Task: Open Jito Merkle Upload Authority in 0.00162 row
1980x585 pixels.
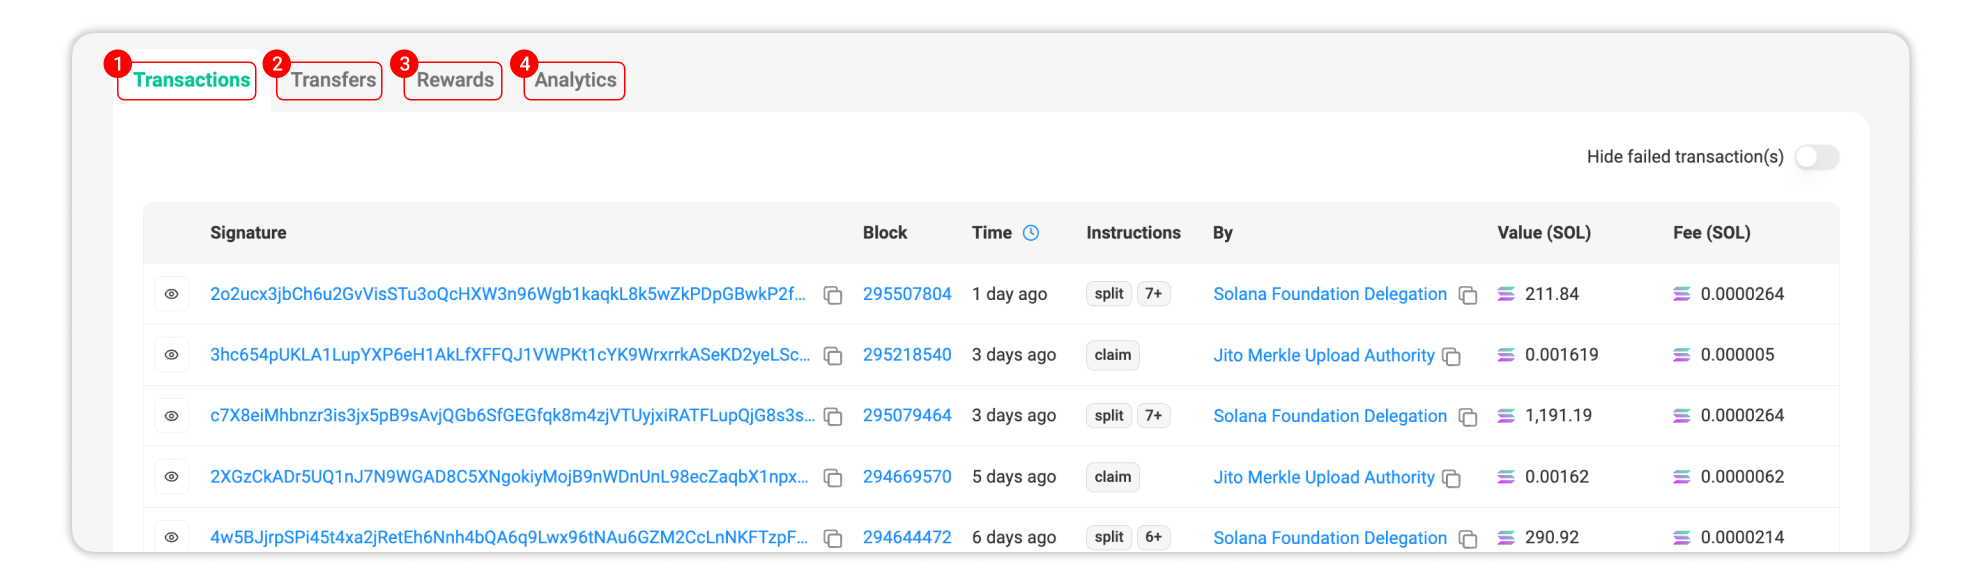Action: point(1324,477)
